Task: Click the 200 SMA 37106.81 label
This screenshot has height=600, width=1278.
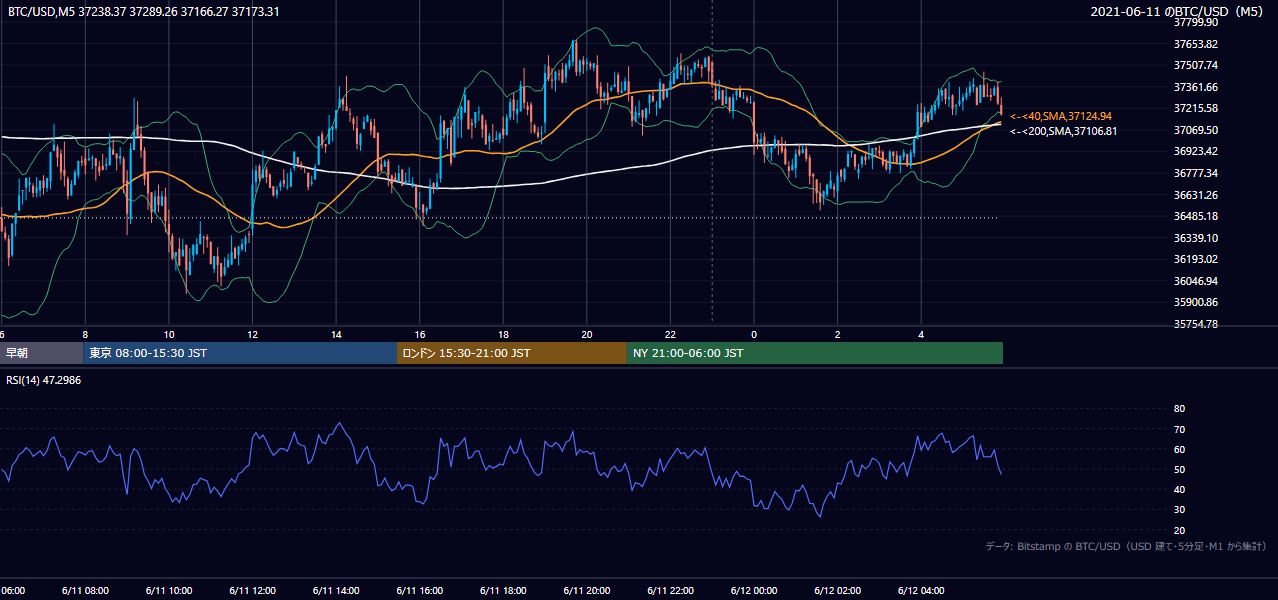Action: [1063, 131]
